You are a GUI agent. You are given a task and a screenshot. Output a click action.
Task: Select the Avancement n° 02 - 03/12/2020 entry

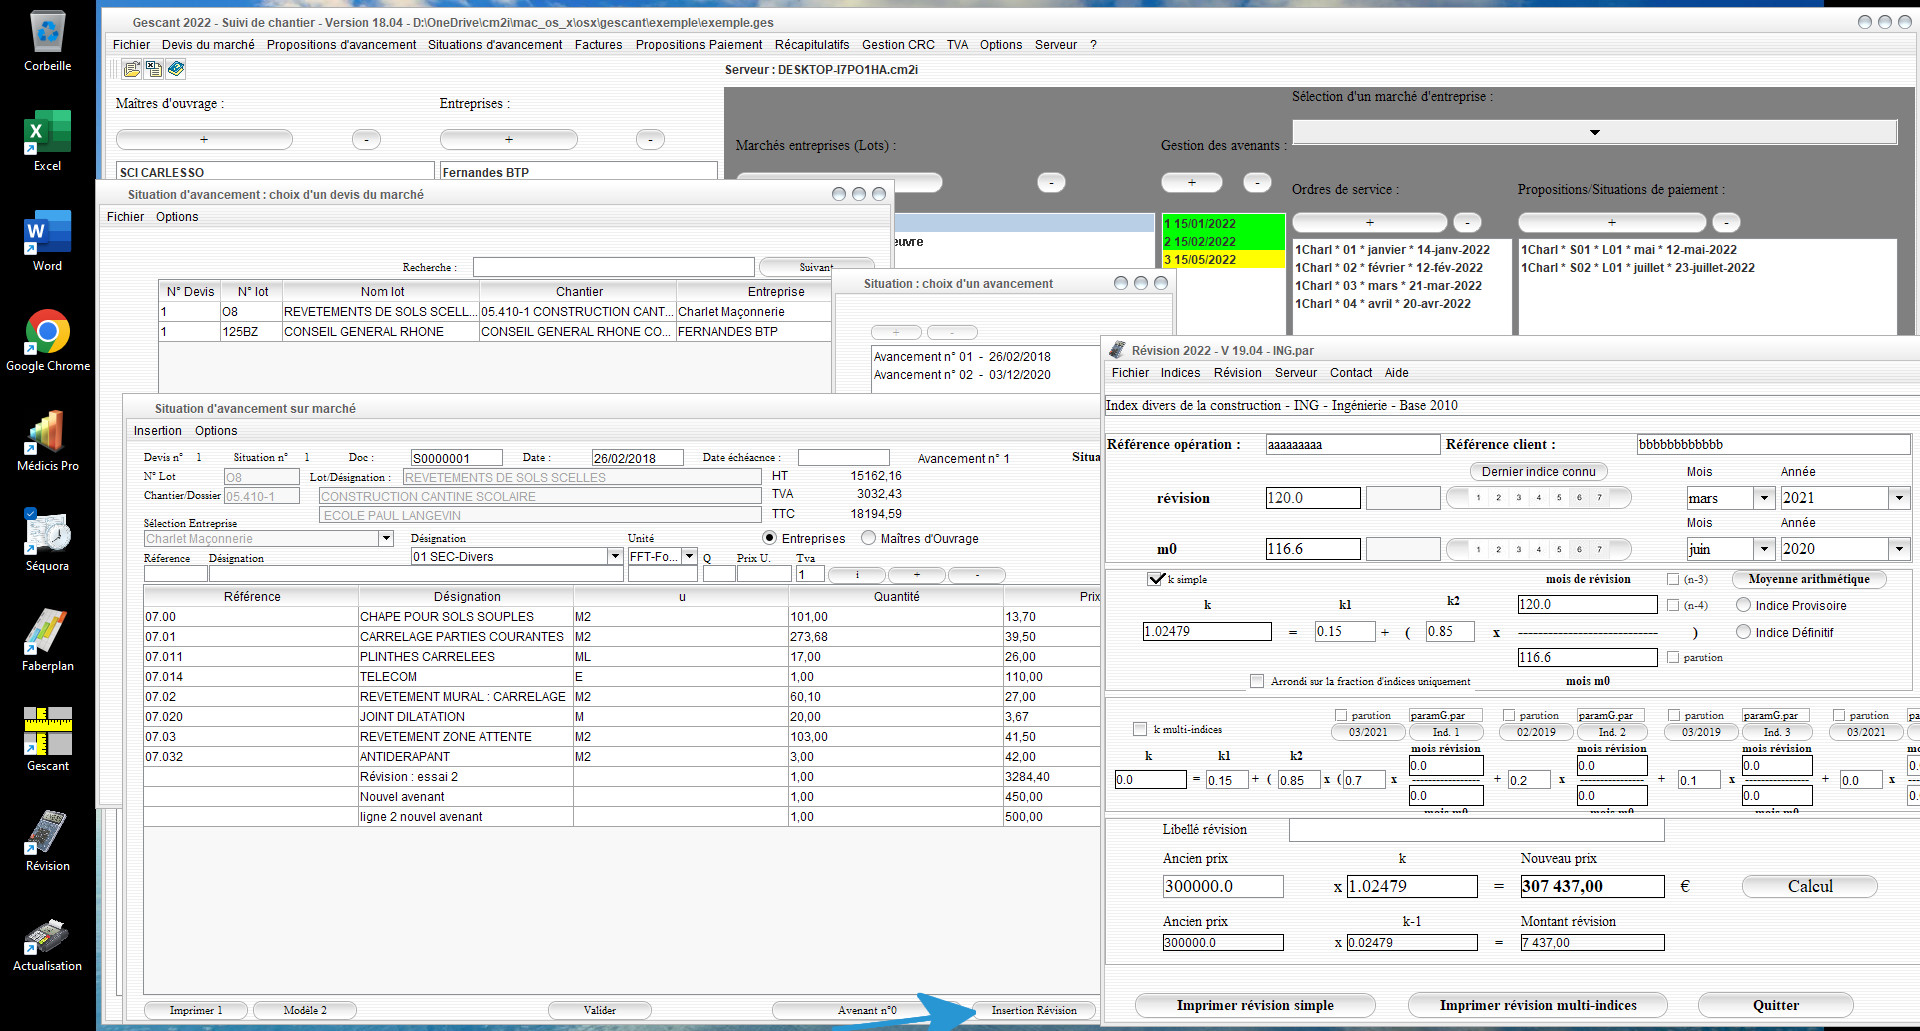pyautogui.click(x=962, y=375)
